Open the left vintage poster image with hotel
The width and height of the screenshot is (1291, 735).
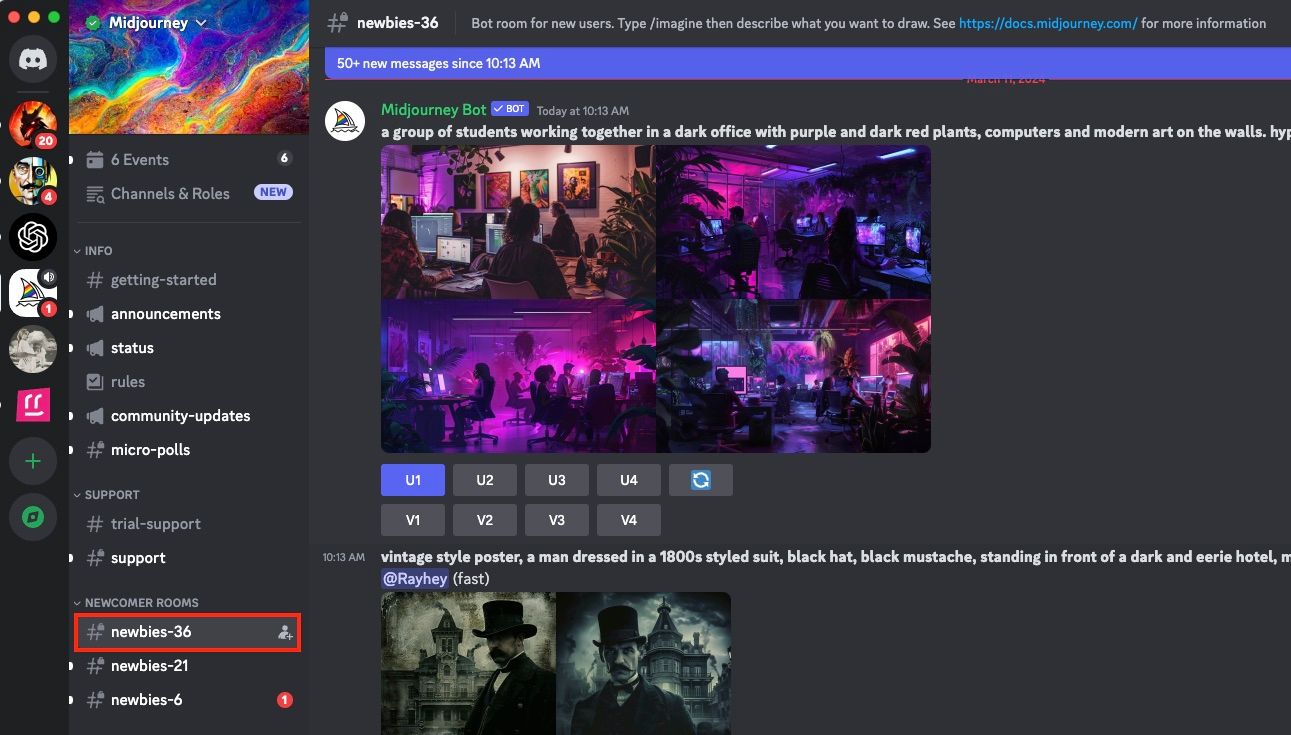468,663
